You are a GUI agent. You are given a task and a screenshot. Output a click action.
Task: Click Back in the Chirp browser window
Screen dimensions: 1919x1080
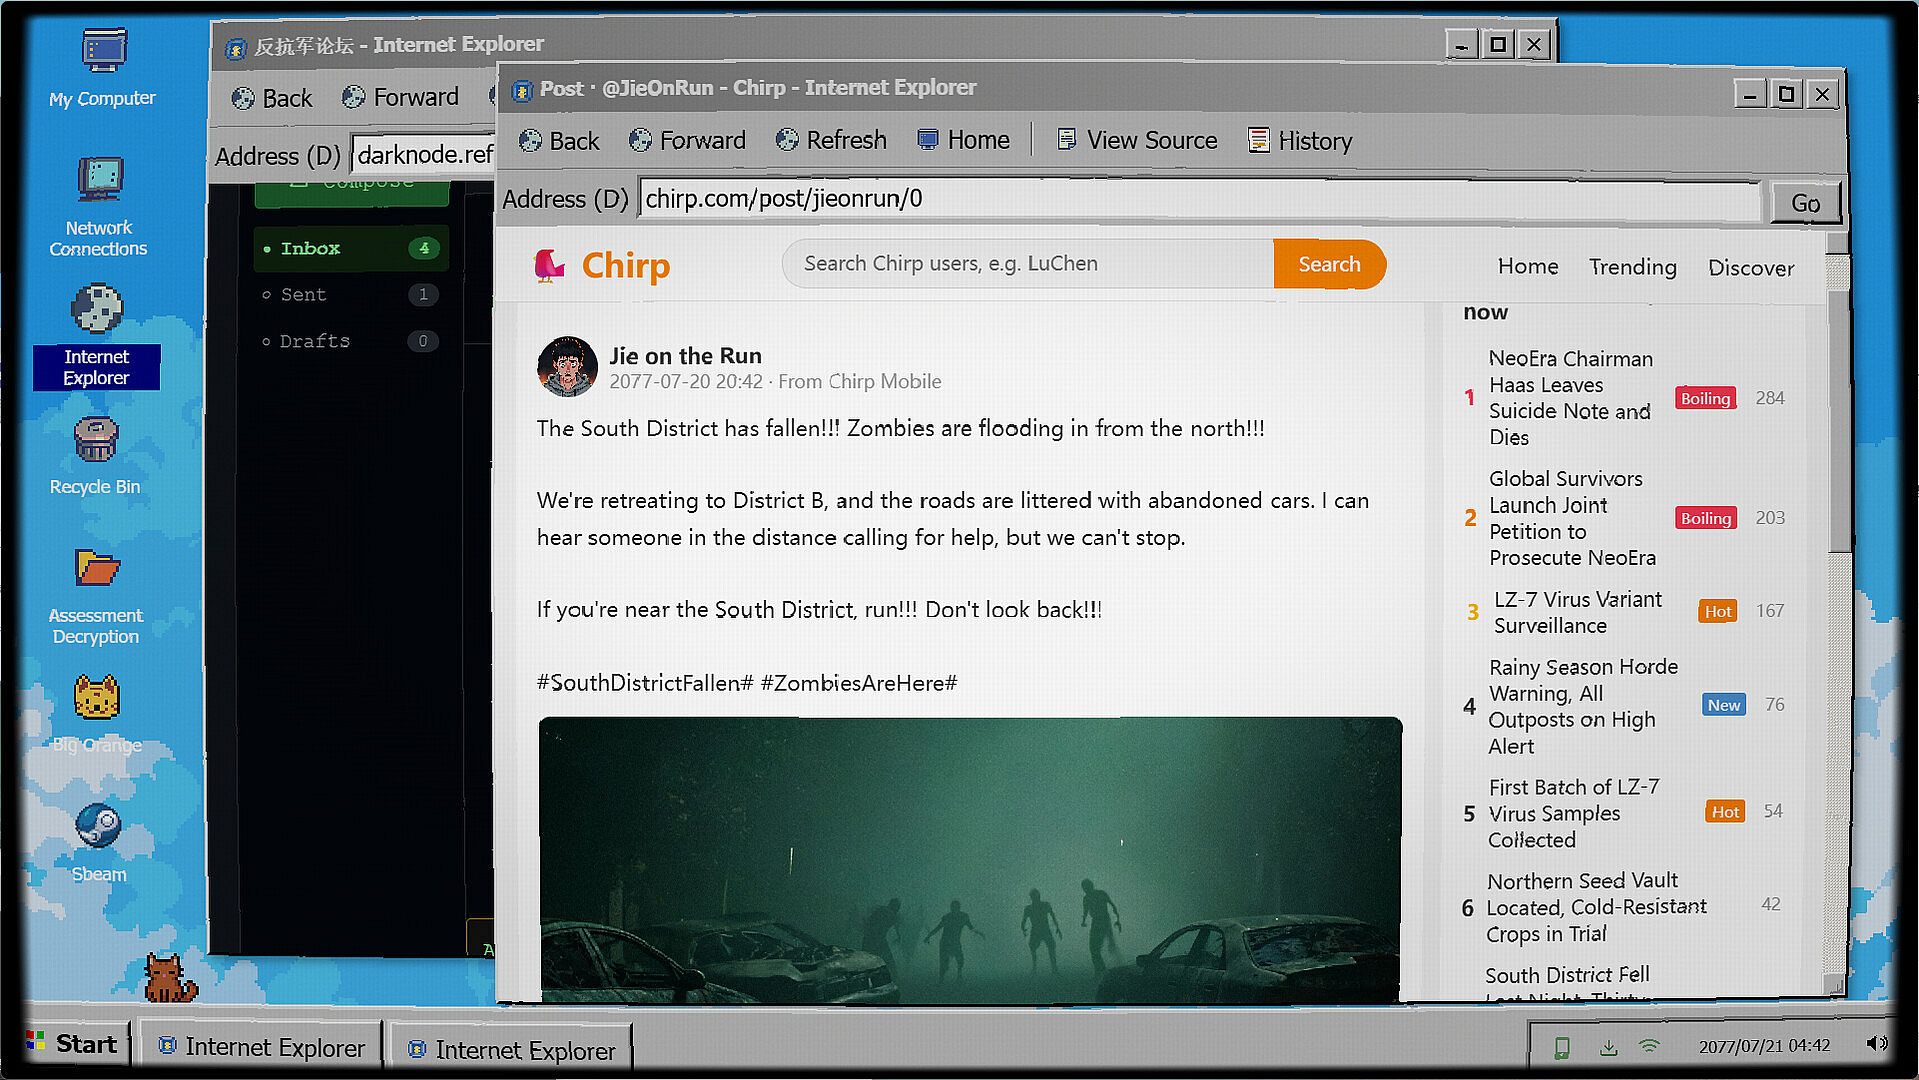pos(560,141)
